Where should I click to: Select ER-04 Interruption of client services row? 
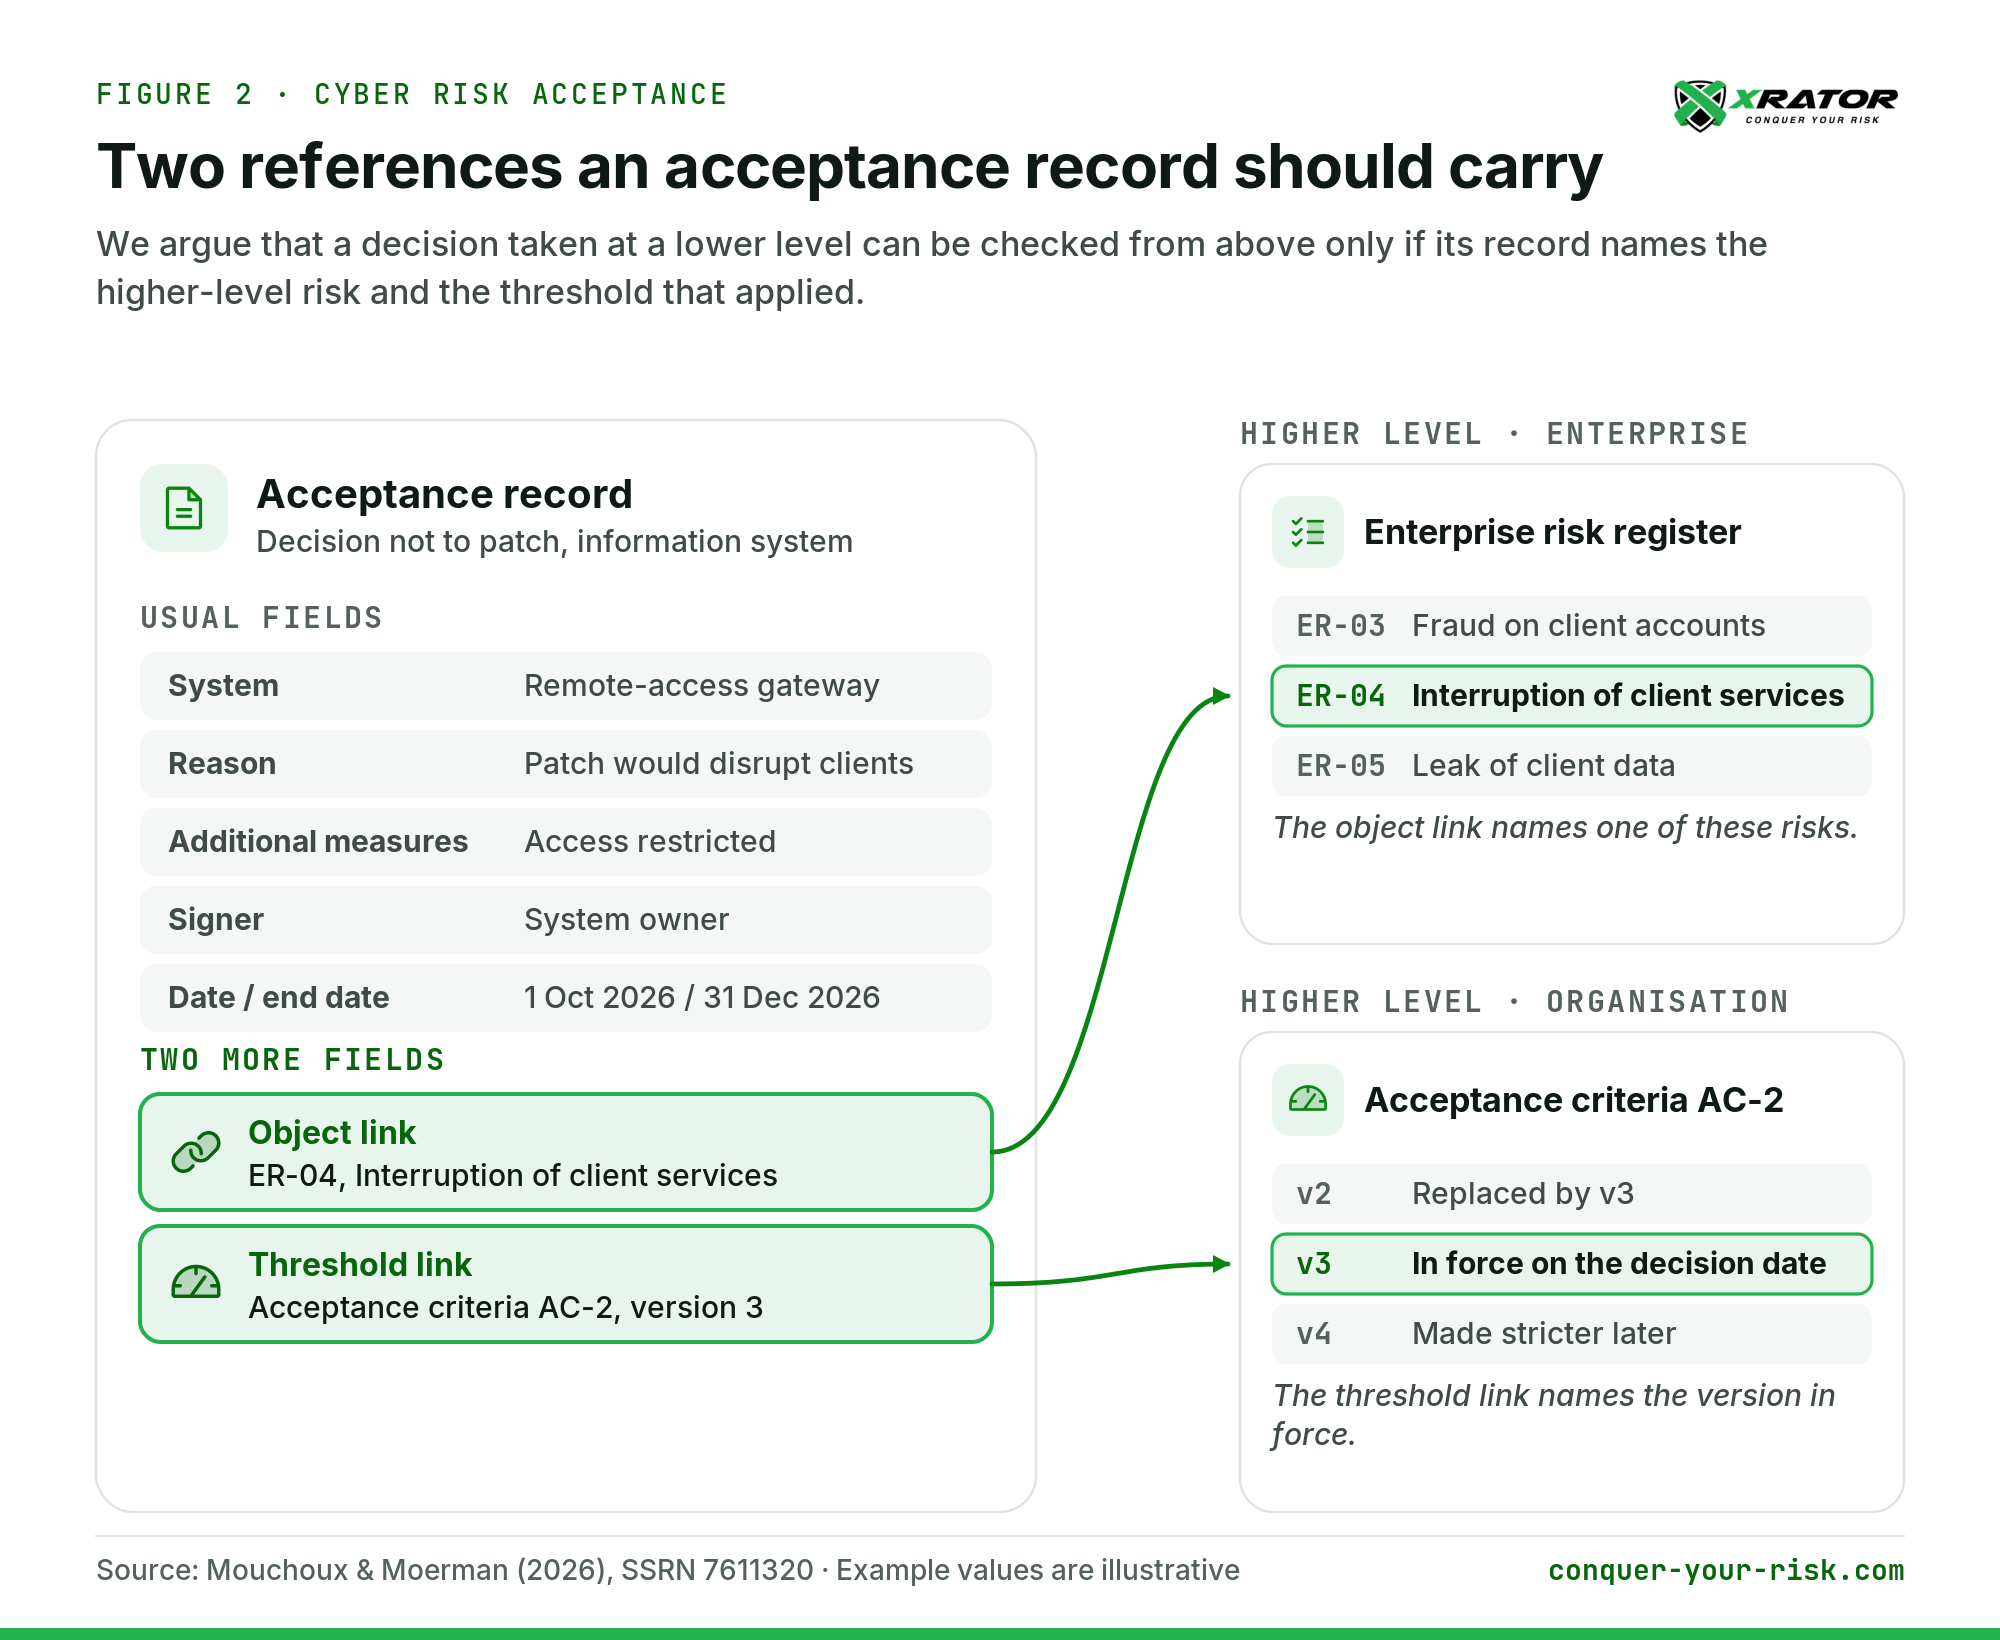click(x=1572, y=696)
